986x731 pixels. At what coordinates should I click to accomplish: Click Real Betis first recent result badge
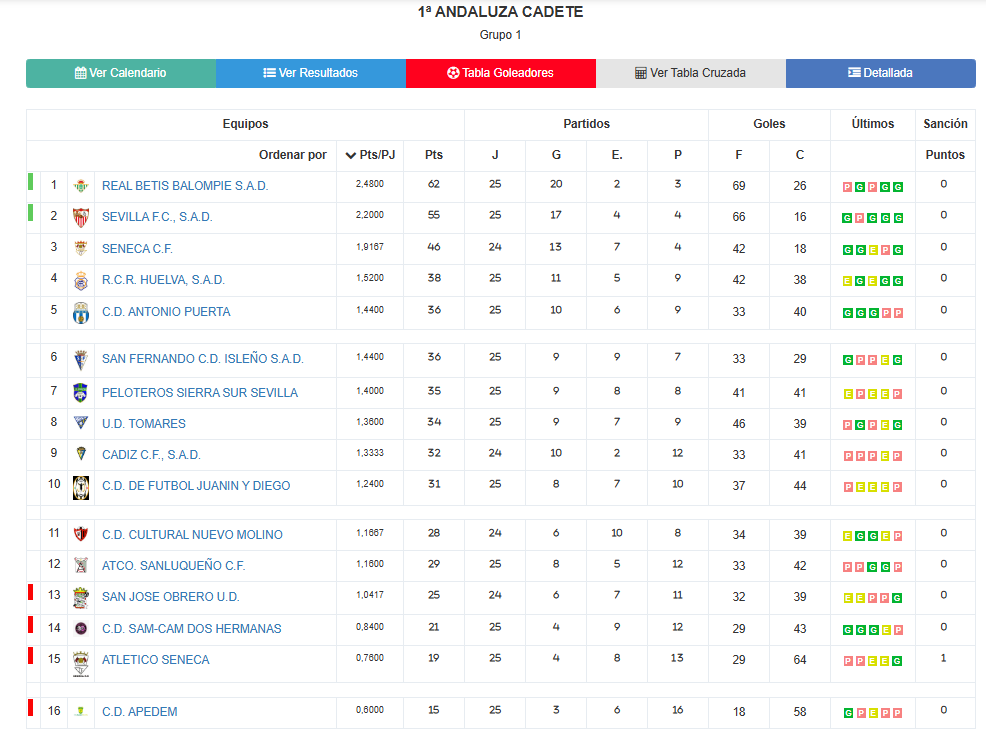pos(848,187)
